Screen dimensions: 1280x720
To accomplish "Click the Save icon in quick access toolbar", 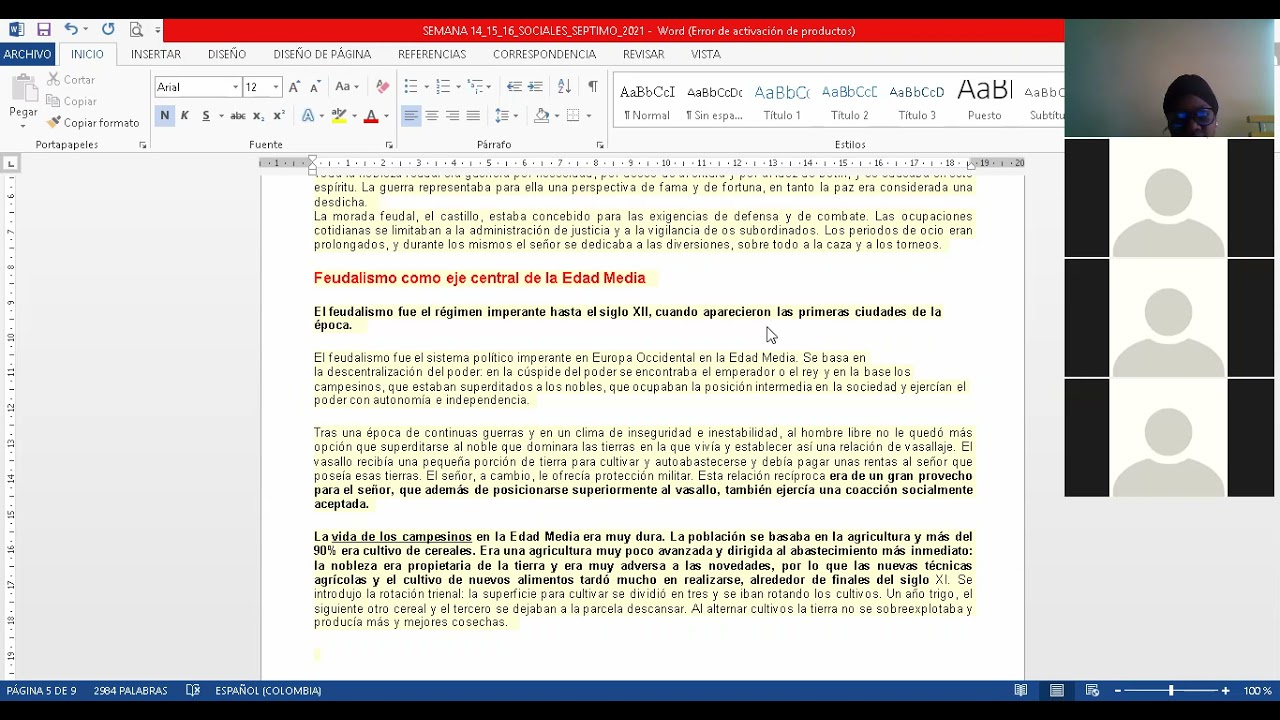I will 43,30.
